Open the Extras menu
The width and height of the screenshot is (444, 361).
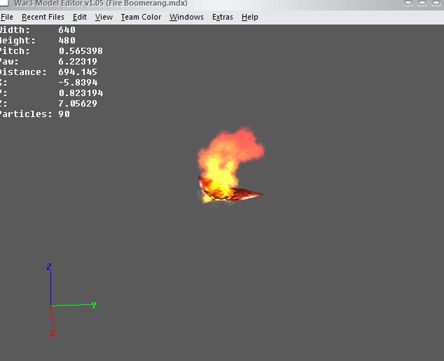tap(222, 17)
